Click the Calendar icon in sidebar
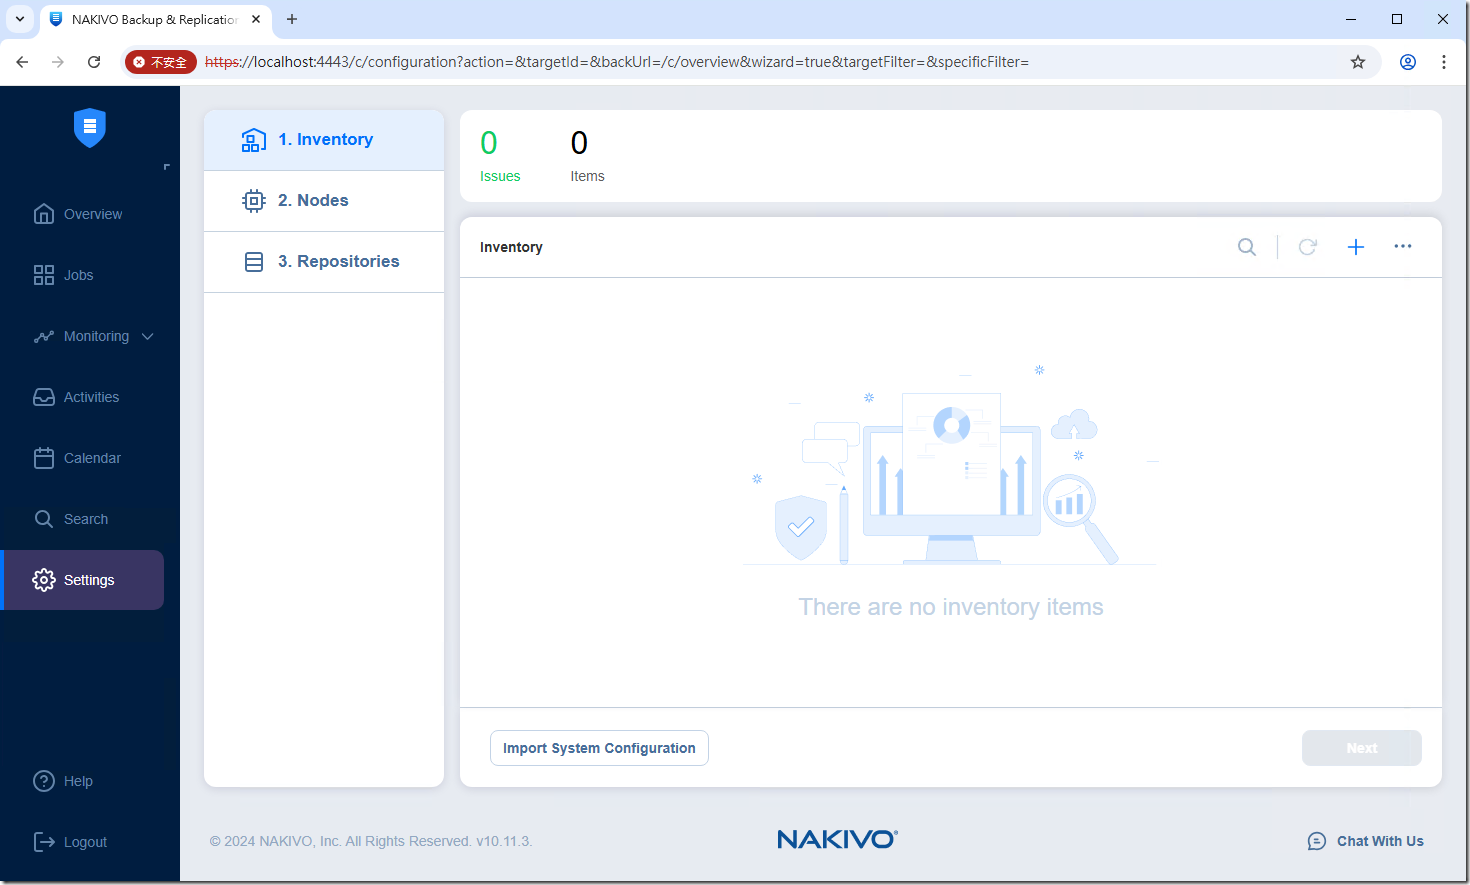This screenshot has height=885, width=1470. 44,458
